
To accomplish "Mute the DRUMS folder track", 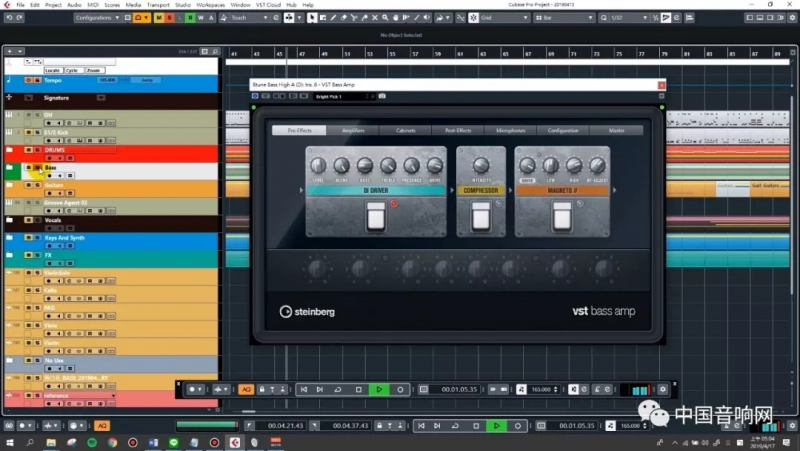I will (29, 150).
